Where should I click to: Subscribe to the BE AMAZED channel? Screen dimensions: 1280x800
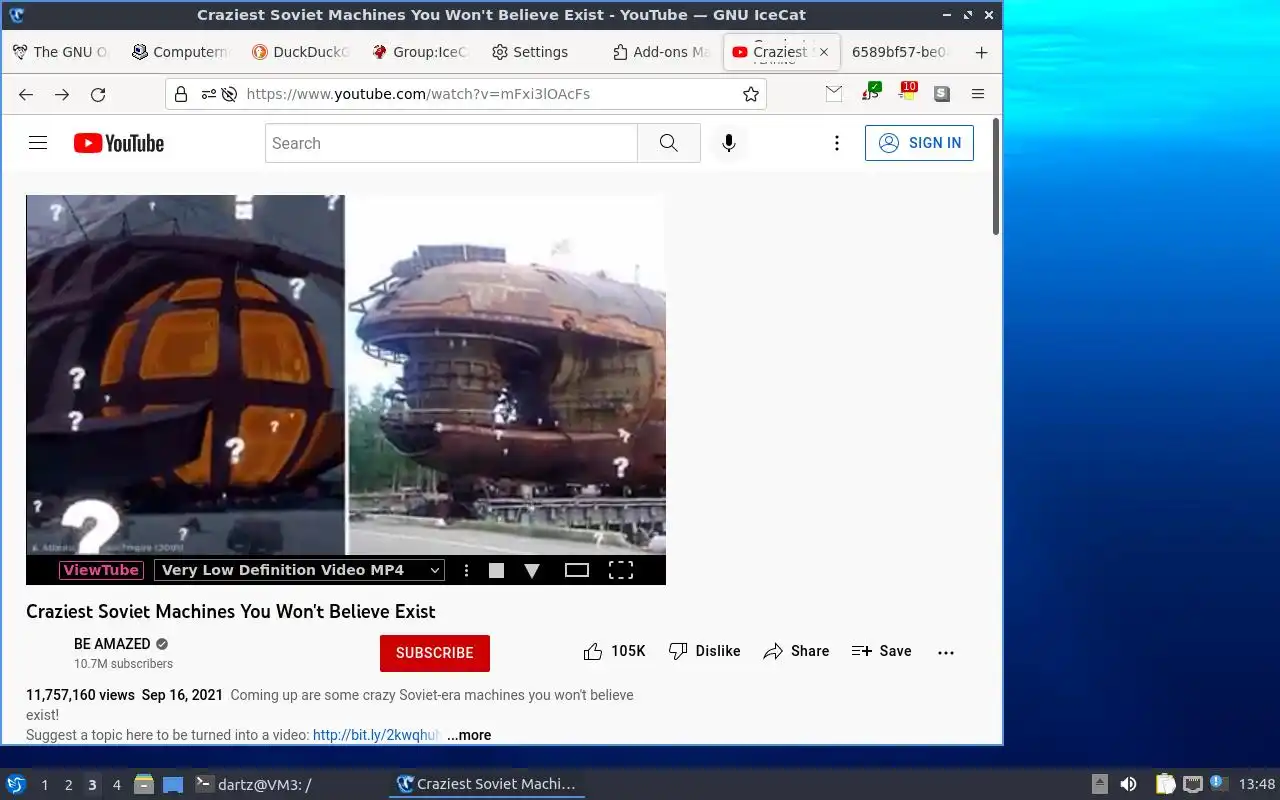(435, 653)
